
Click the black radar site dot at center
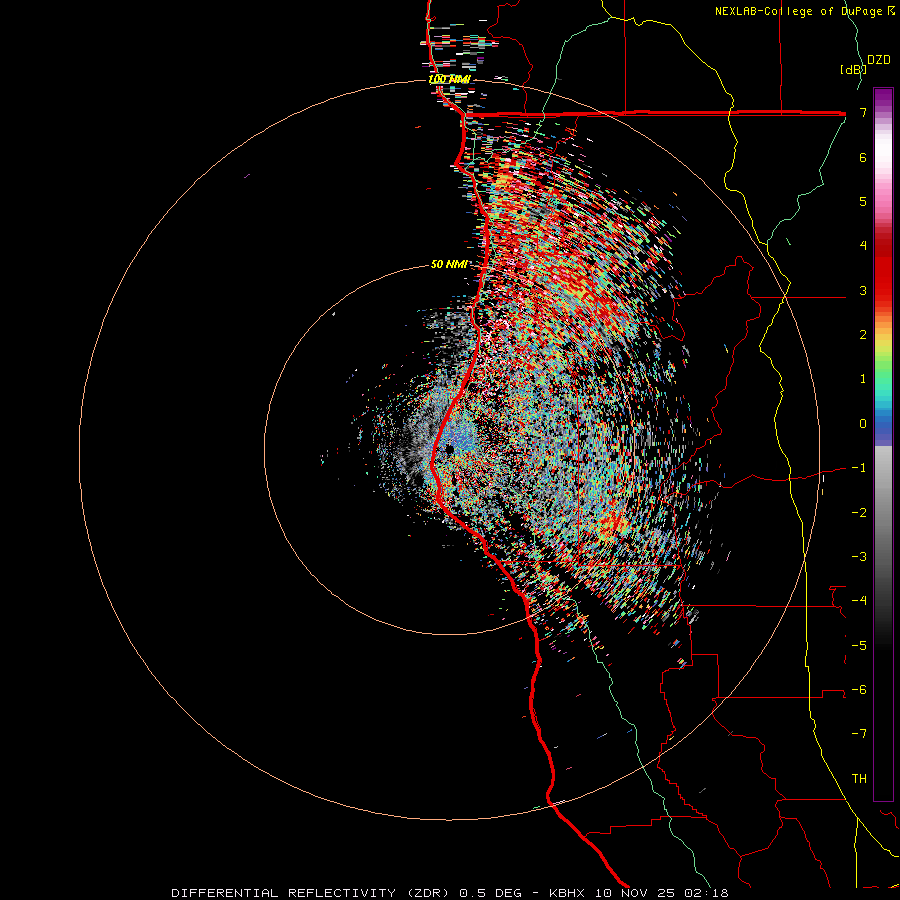pos(449,448)
